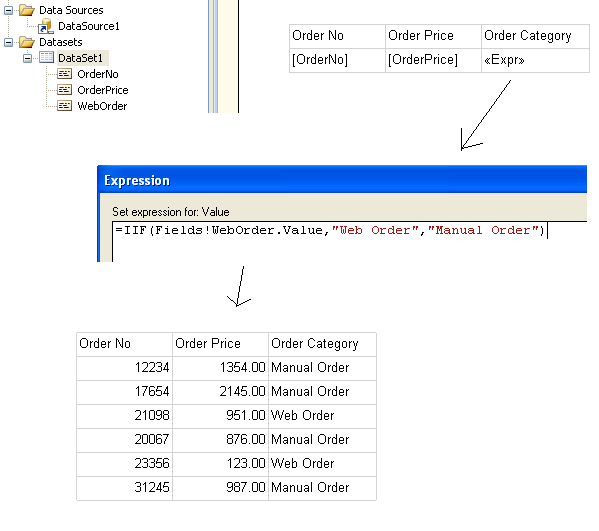
Task: Select the «Expr» design cell
Action: point(535,60)
